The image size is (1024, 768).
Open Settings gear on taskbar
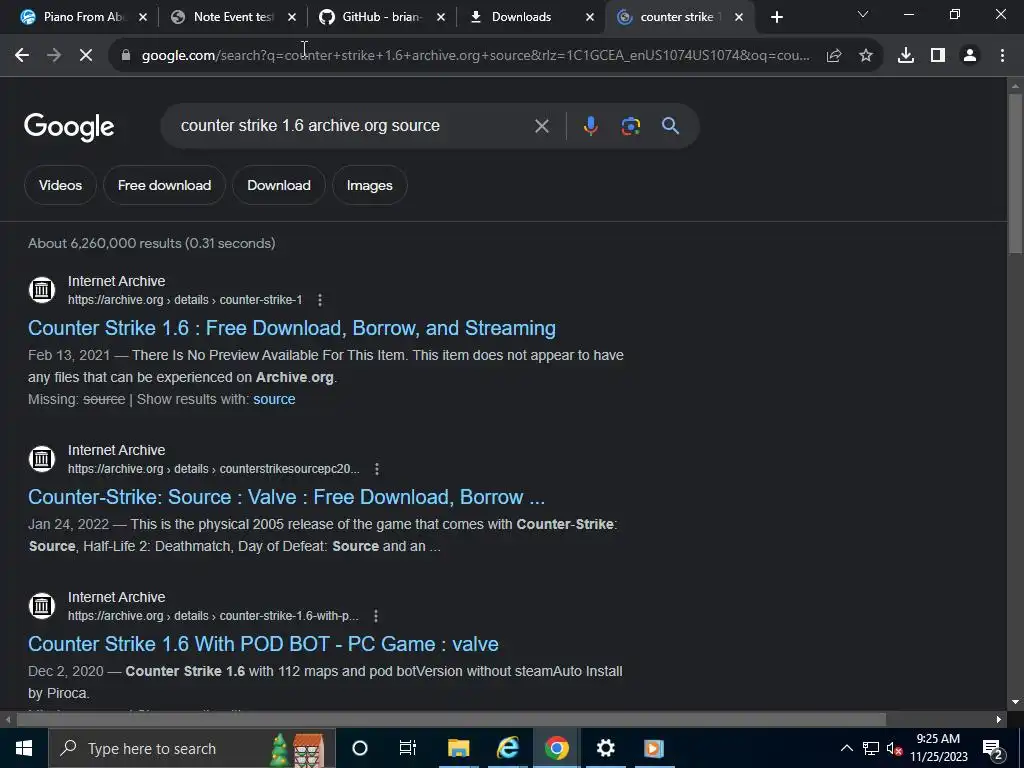tap(605, 748)
